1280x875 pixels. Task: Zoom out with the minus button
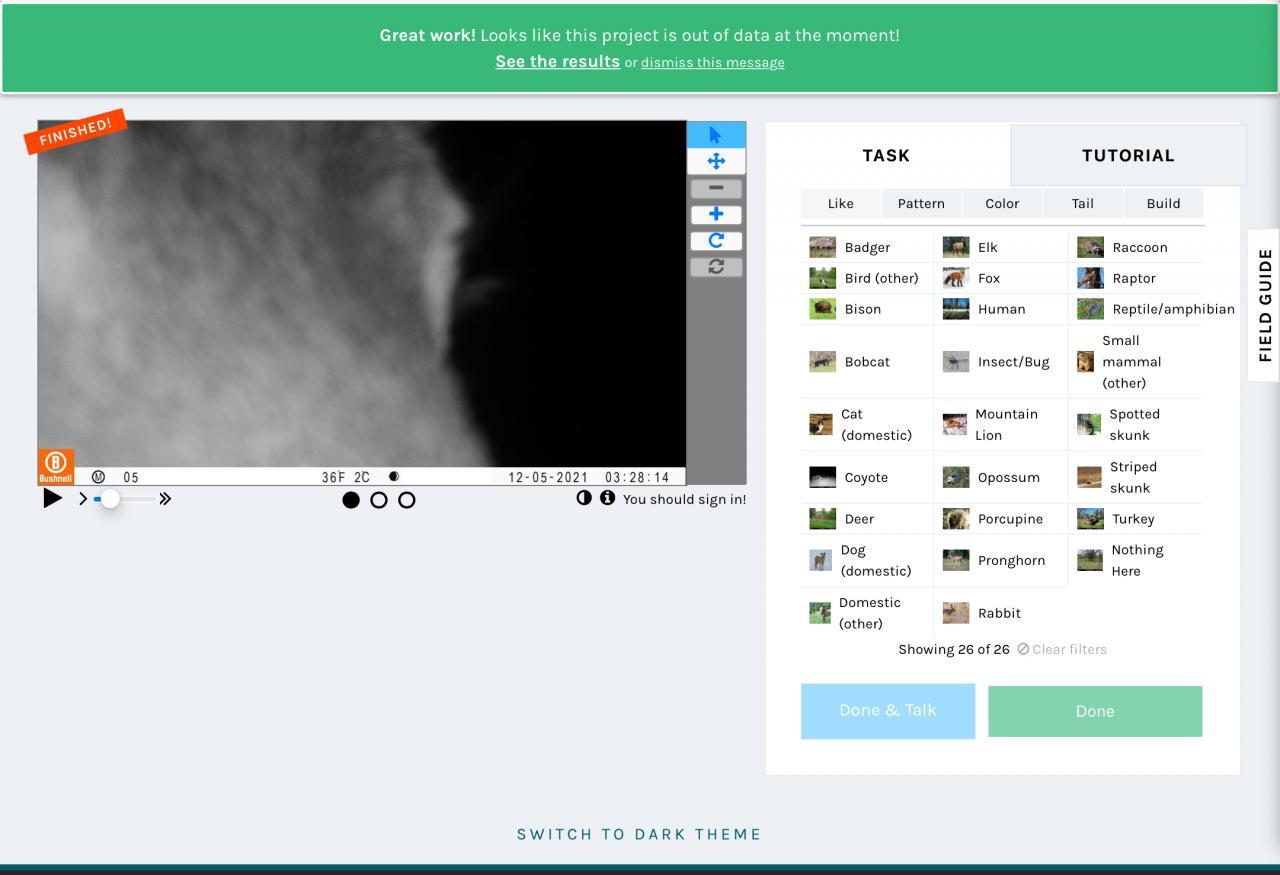(x=716, y=188)
